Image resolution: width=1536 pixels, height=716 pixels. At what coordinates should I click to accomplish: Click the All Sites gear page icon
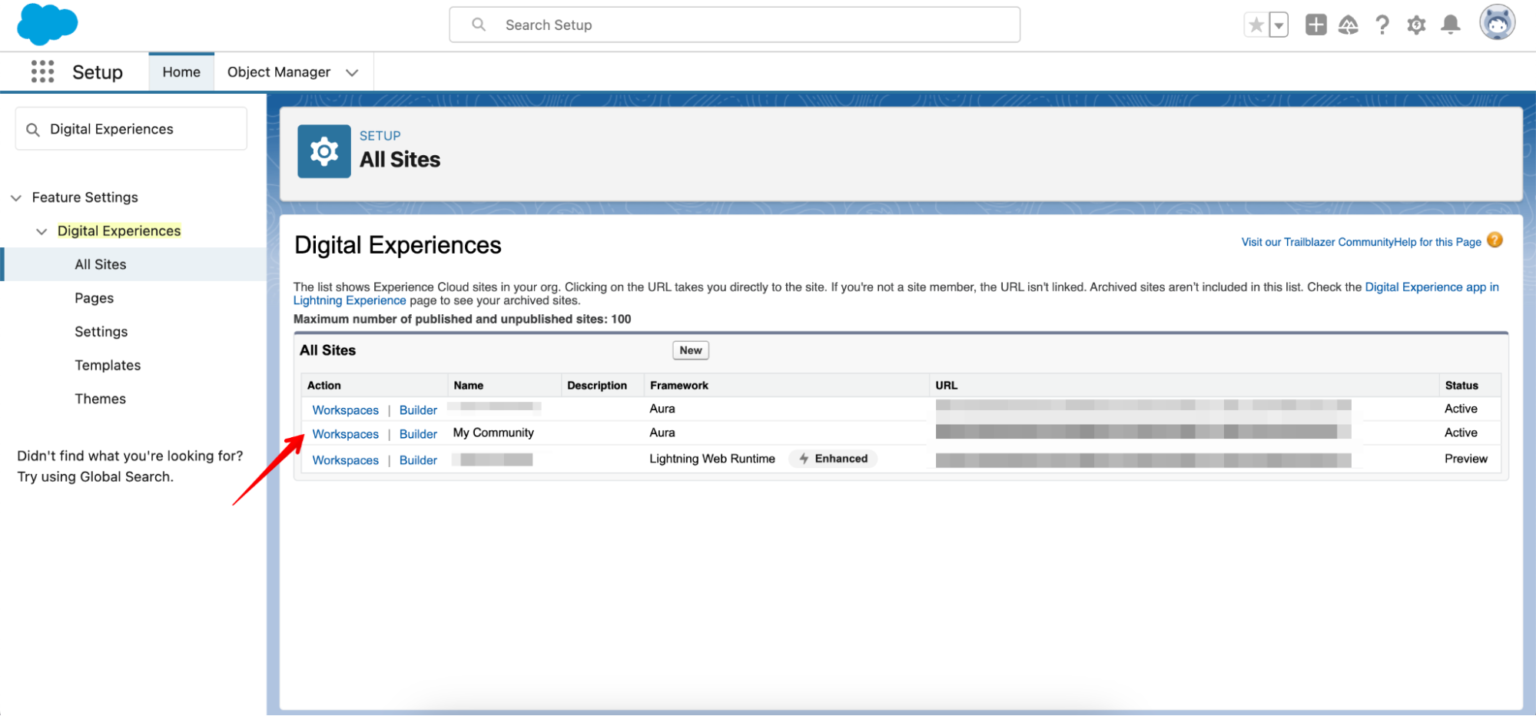324,151
